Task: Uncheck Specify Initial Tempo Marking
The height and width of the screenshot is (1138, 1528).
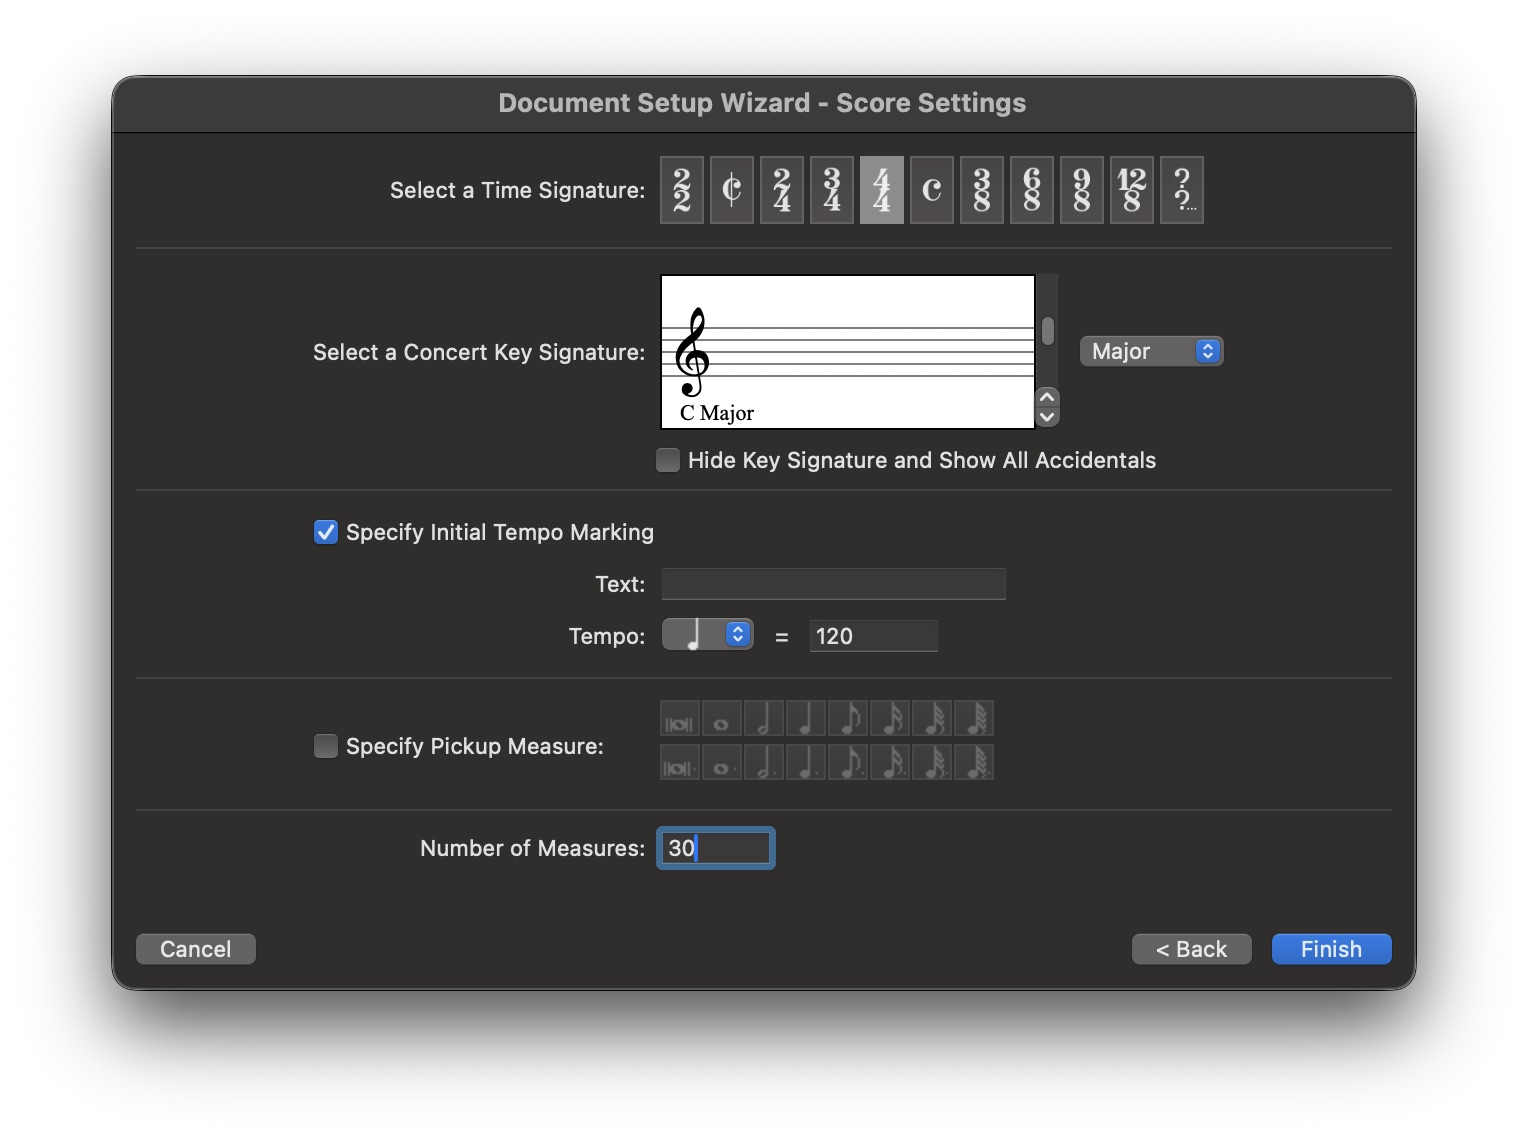Action: (326, 532)
